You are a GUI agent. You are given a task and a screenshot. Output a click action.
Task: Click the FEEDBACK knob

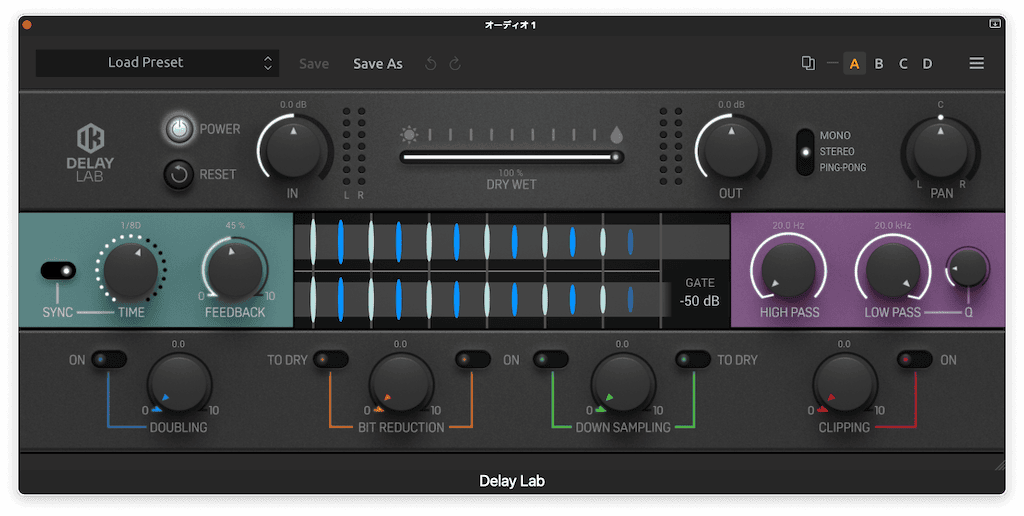pyautogui.click(x=234, y=270)
